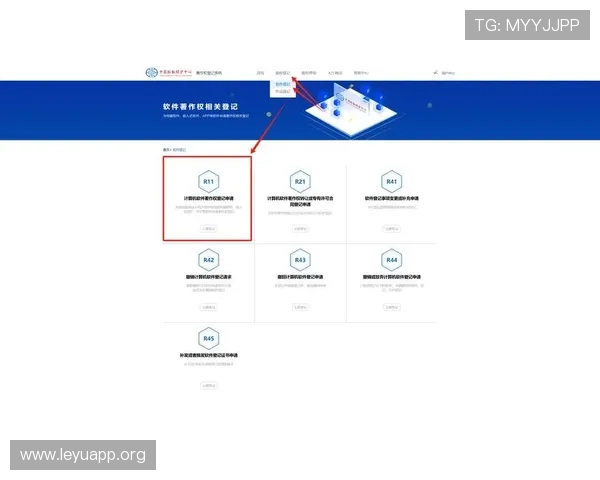Screen dimensions: 600x480
Task: Click the register button under R45
Action: (x=209, y=385)
